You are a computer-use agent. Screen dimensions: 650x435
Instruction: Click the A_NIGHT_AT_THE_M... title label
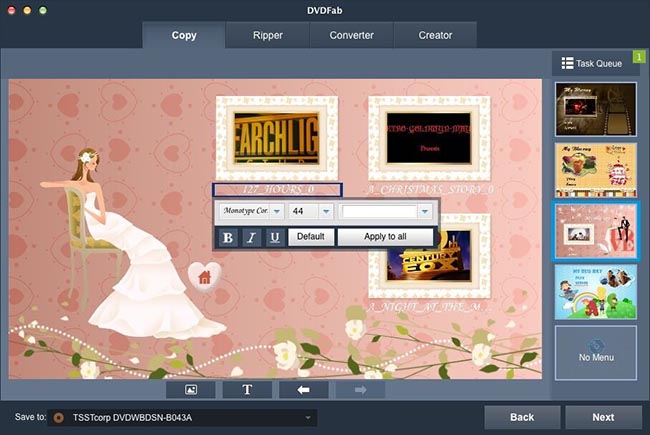pyautogui.click(x=430, y=308)
